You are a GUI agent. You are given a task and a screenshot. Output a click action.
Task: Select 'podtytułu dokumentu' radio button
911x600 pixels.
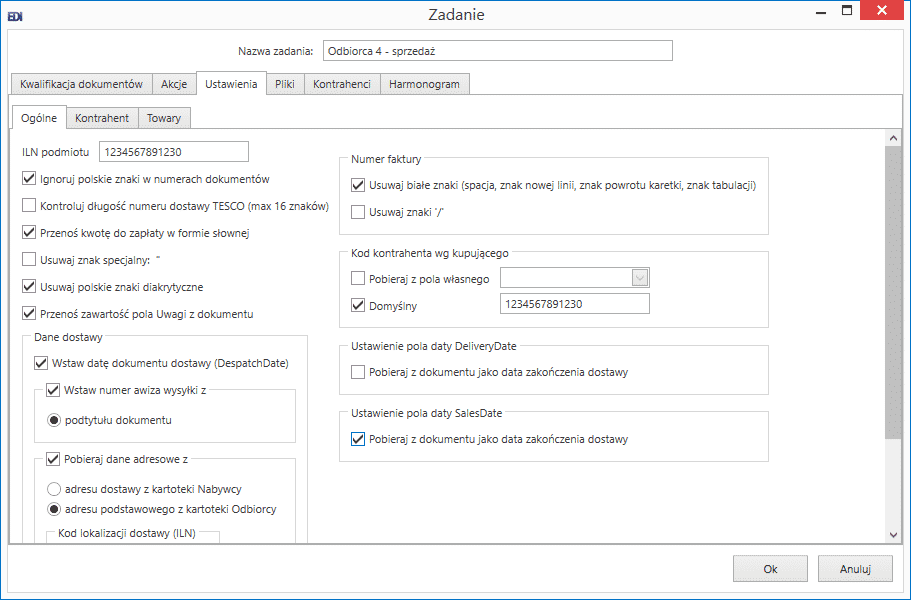[x=54, y=420]
